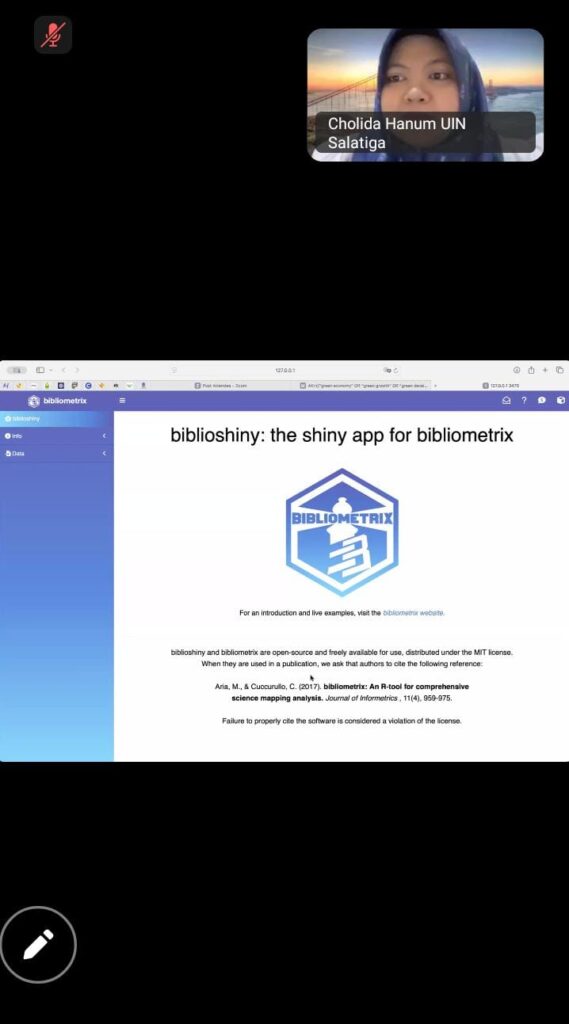569x1024 pixels.
Task: Click the cube icon in bibliometrix header
Action: pyautogui.click(x=561, y=400)
